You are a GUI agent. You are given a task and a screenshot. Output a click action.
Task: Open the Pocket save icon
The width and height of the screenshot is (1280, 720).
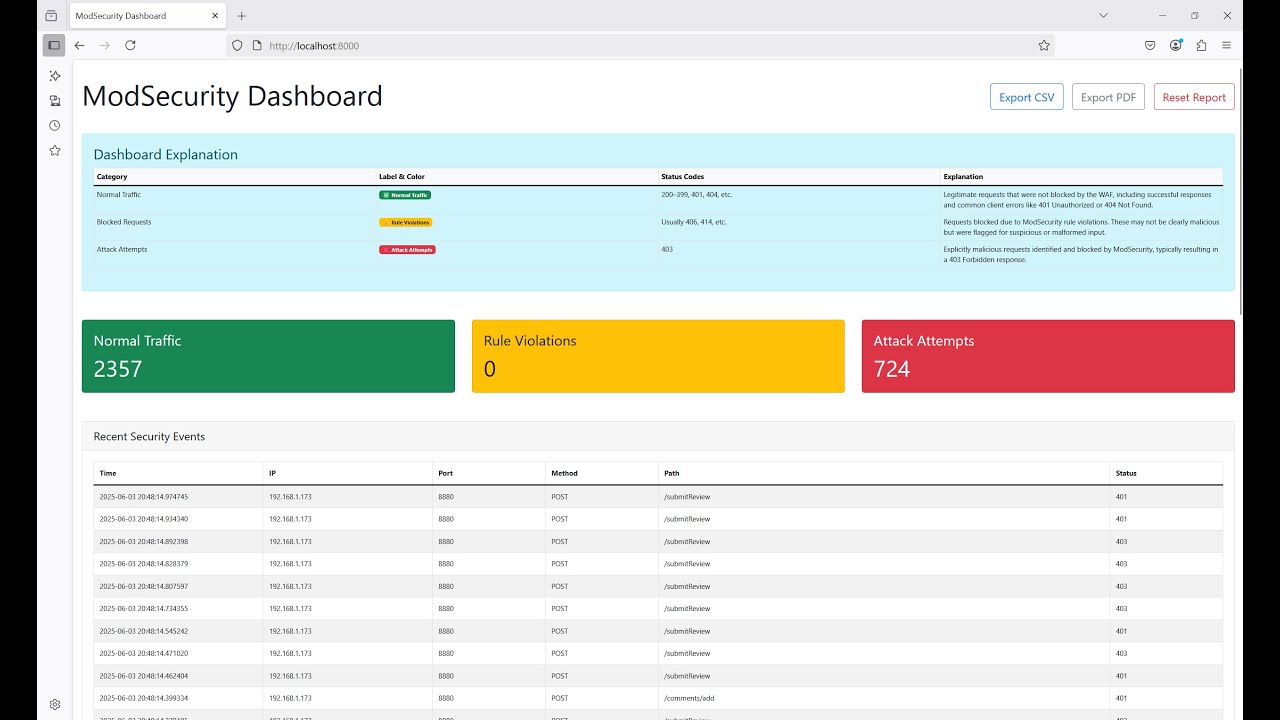(1151, 45)
